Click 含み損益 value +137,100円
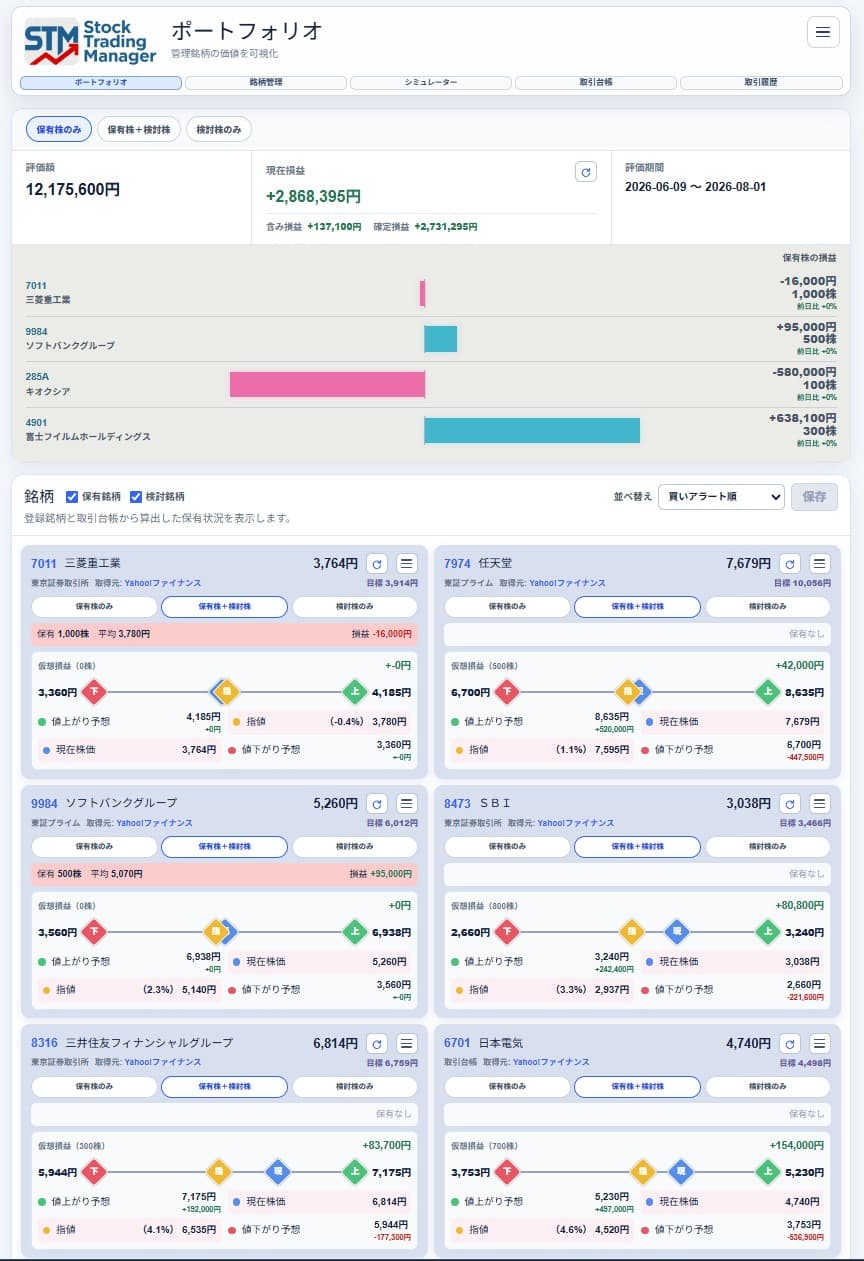The image size is (864, 1261). click(x=334, y=227)
